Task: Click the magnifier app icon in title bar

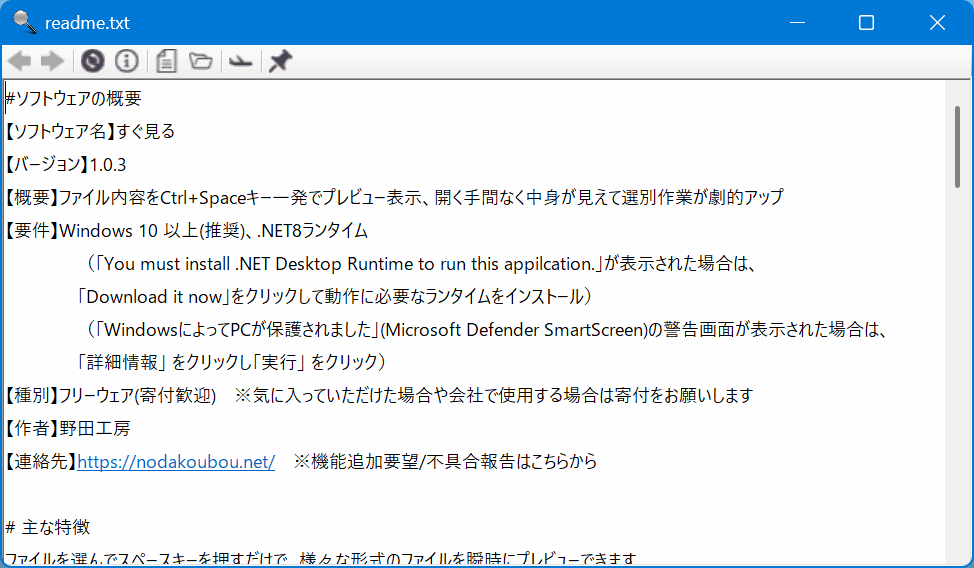Action: 24,22
